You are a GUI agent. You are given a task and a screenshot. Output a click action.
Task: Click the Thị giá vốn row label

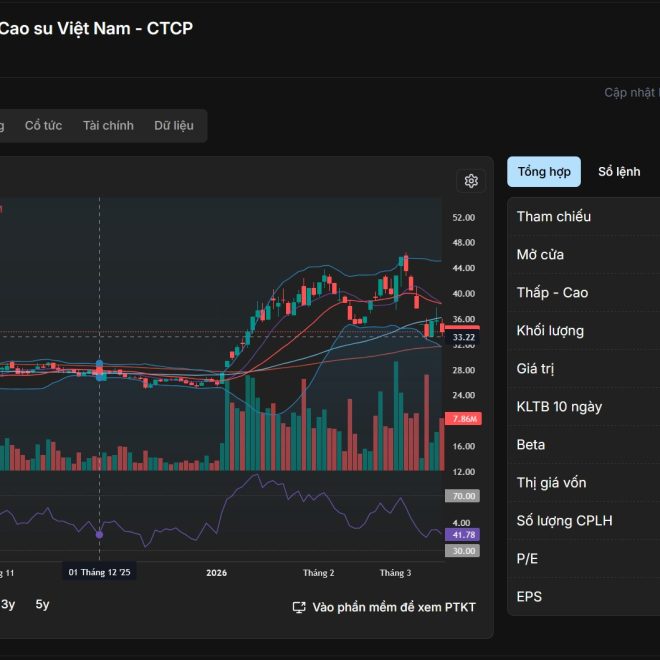coord(551,482)
